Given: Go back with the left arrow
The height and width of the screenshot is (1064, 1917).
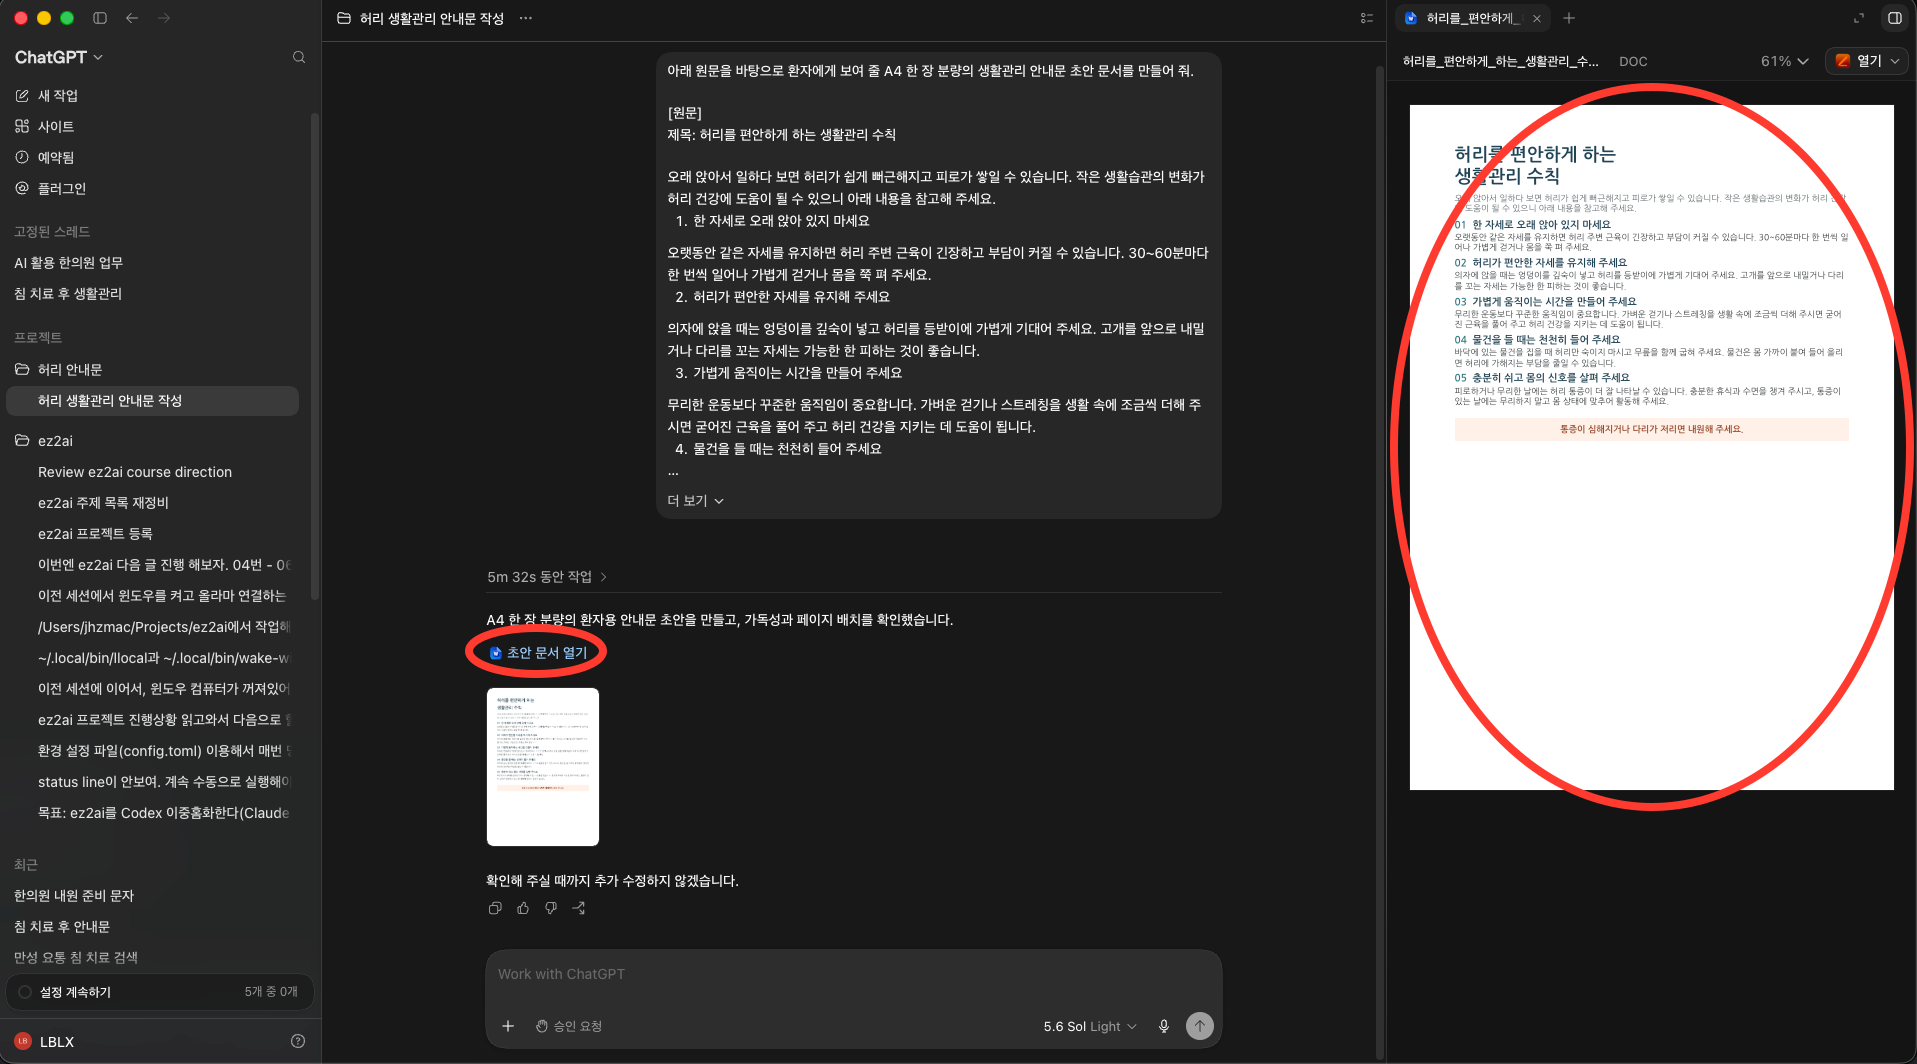Looking at the screenshot, I should (x=132, y=18).
